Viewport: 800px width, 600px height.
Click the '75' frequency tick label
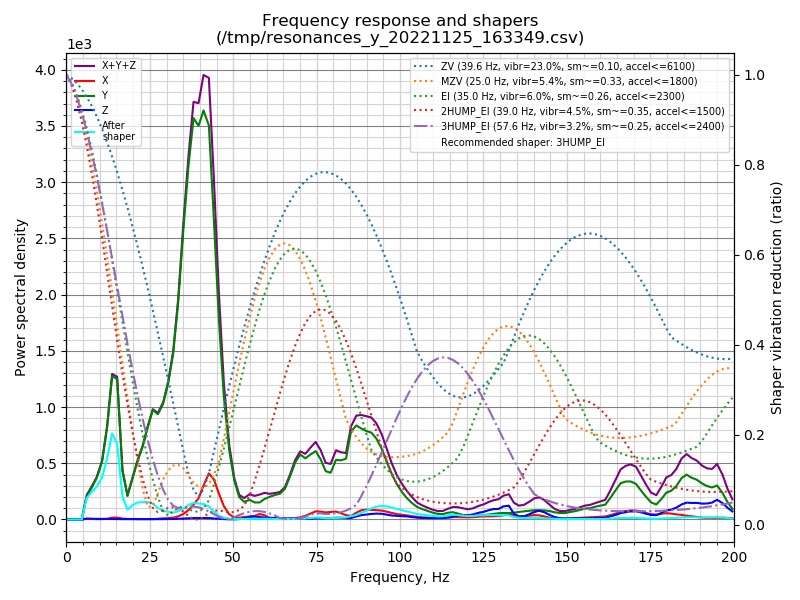point(317,557)
